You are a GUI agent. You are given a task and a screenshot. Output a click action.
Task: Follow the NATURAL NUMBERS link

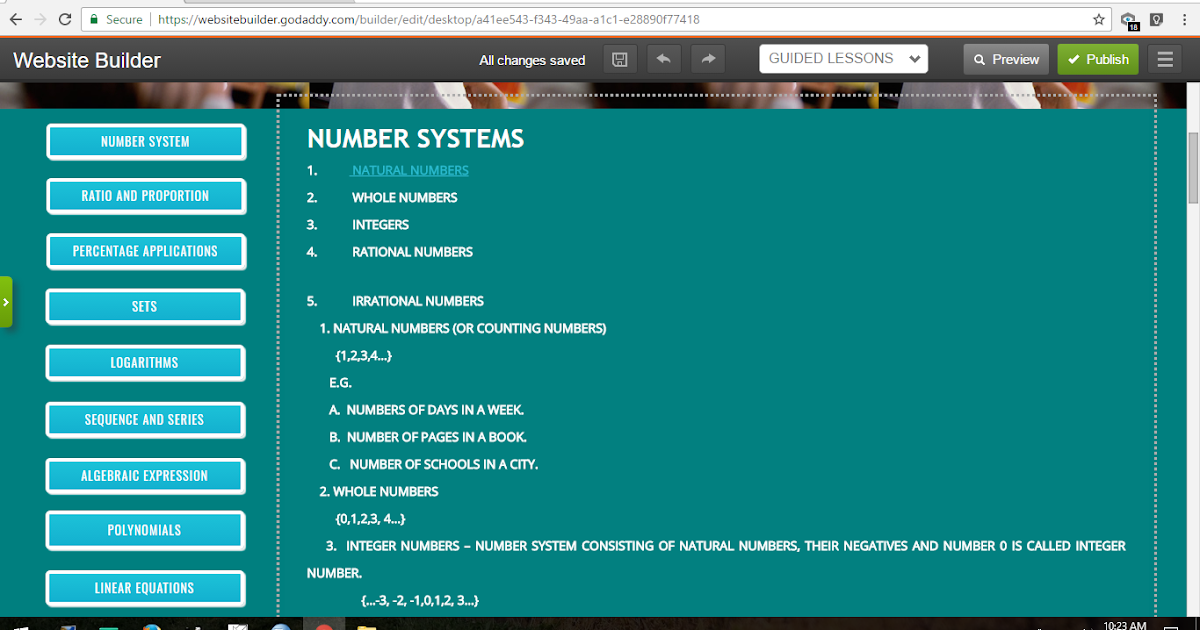409,170
